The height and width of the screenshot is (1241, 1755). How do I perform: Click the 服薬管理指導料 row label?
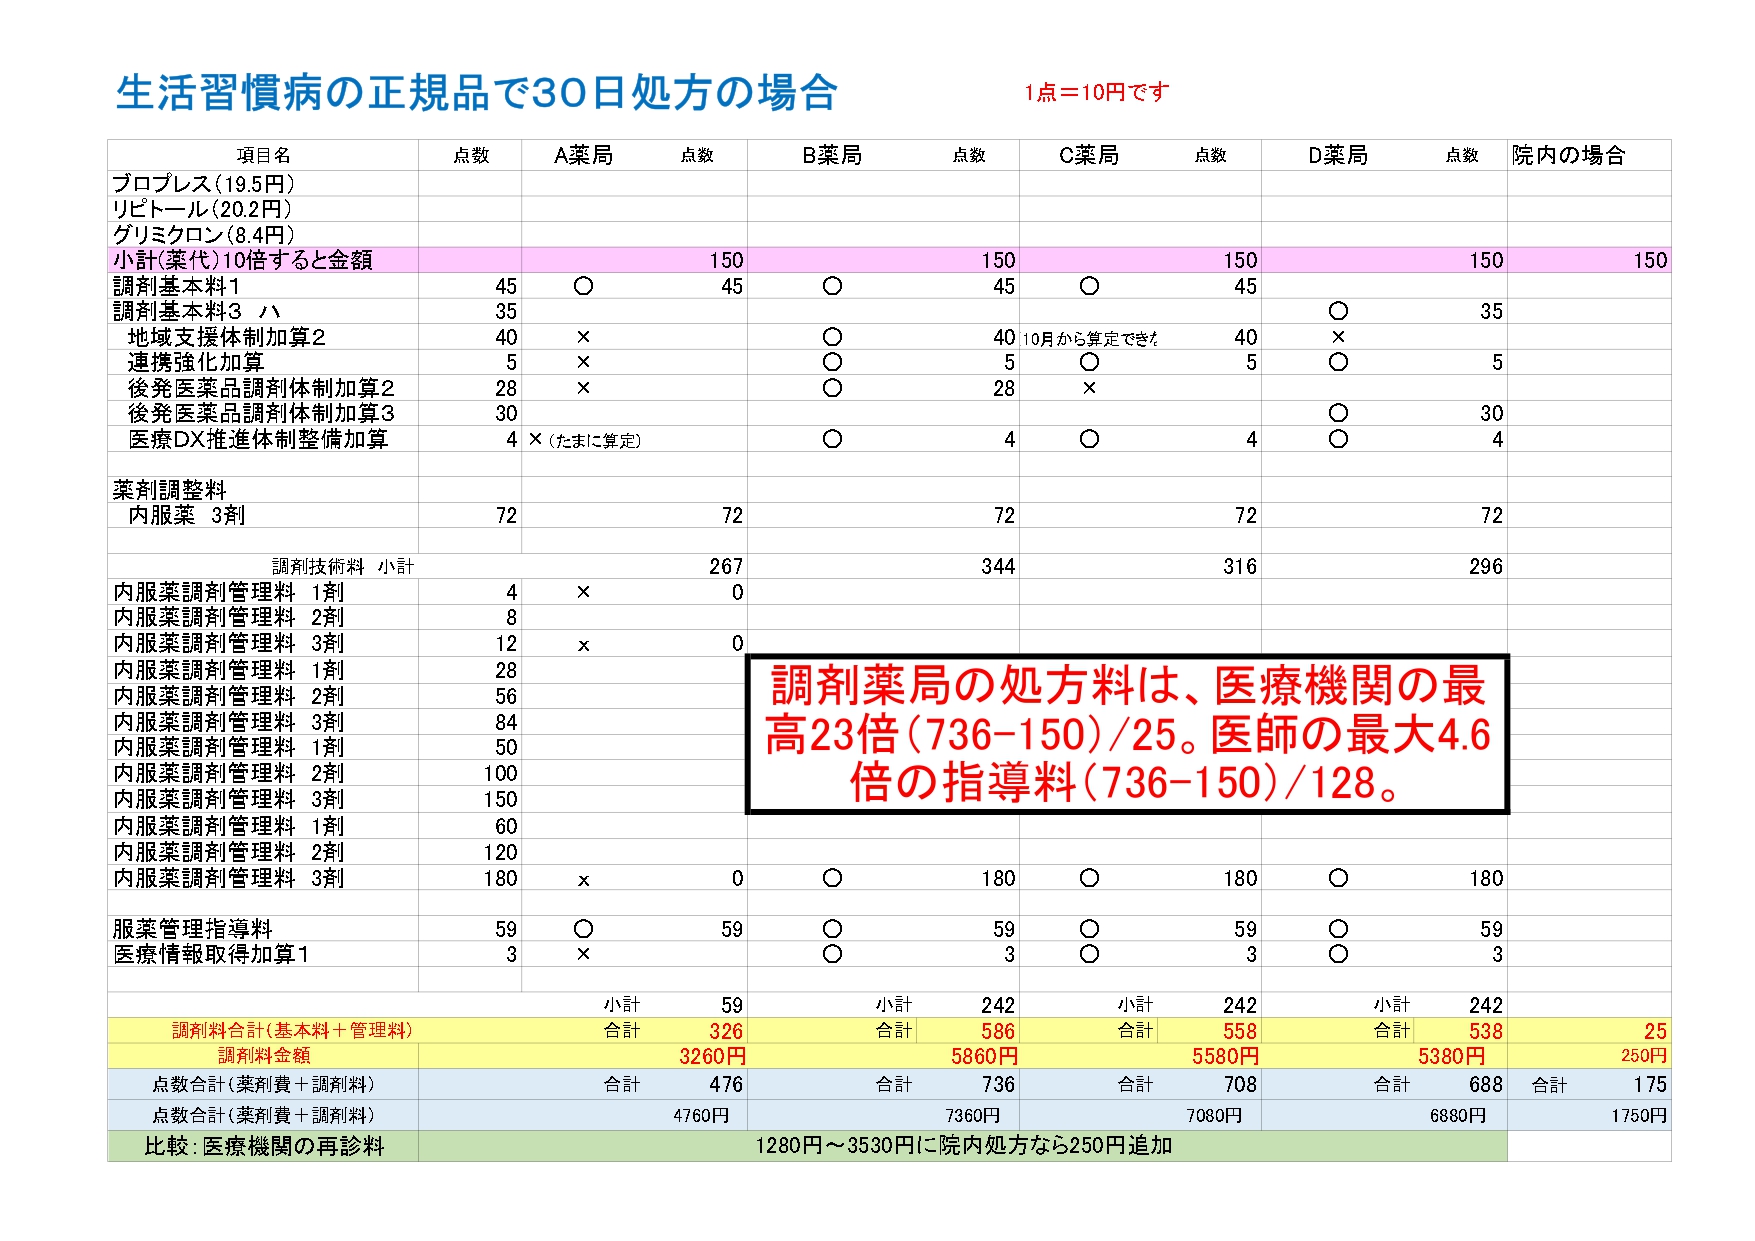192,929
